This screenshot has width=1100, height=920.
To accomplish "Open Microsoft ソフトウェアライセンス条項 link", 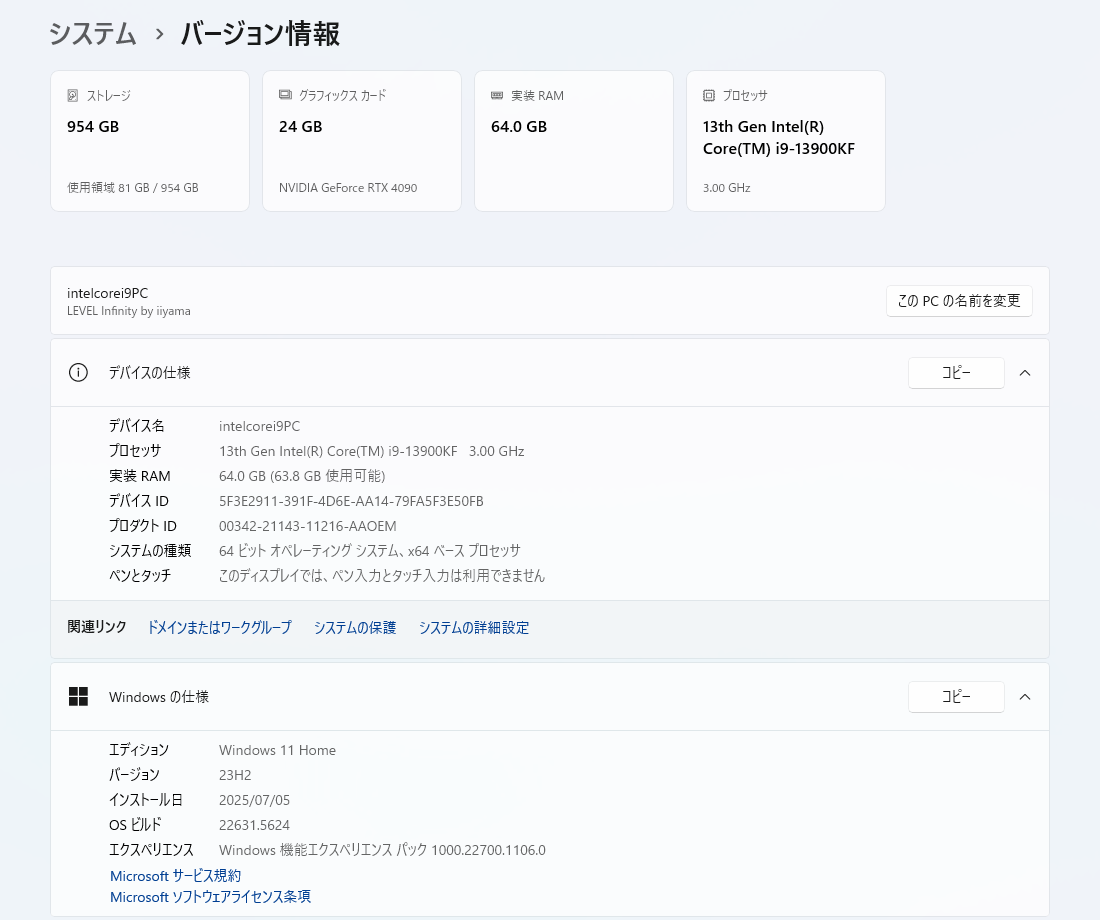I will coord(210,897).
